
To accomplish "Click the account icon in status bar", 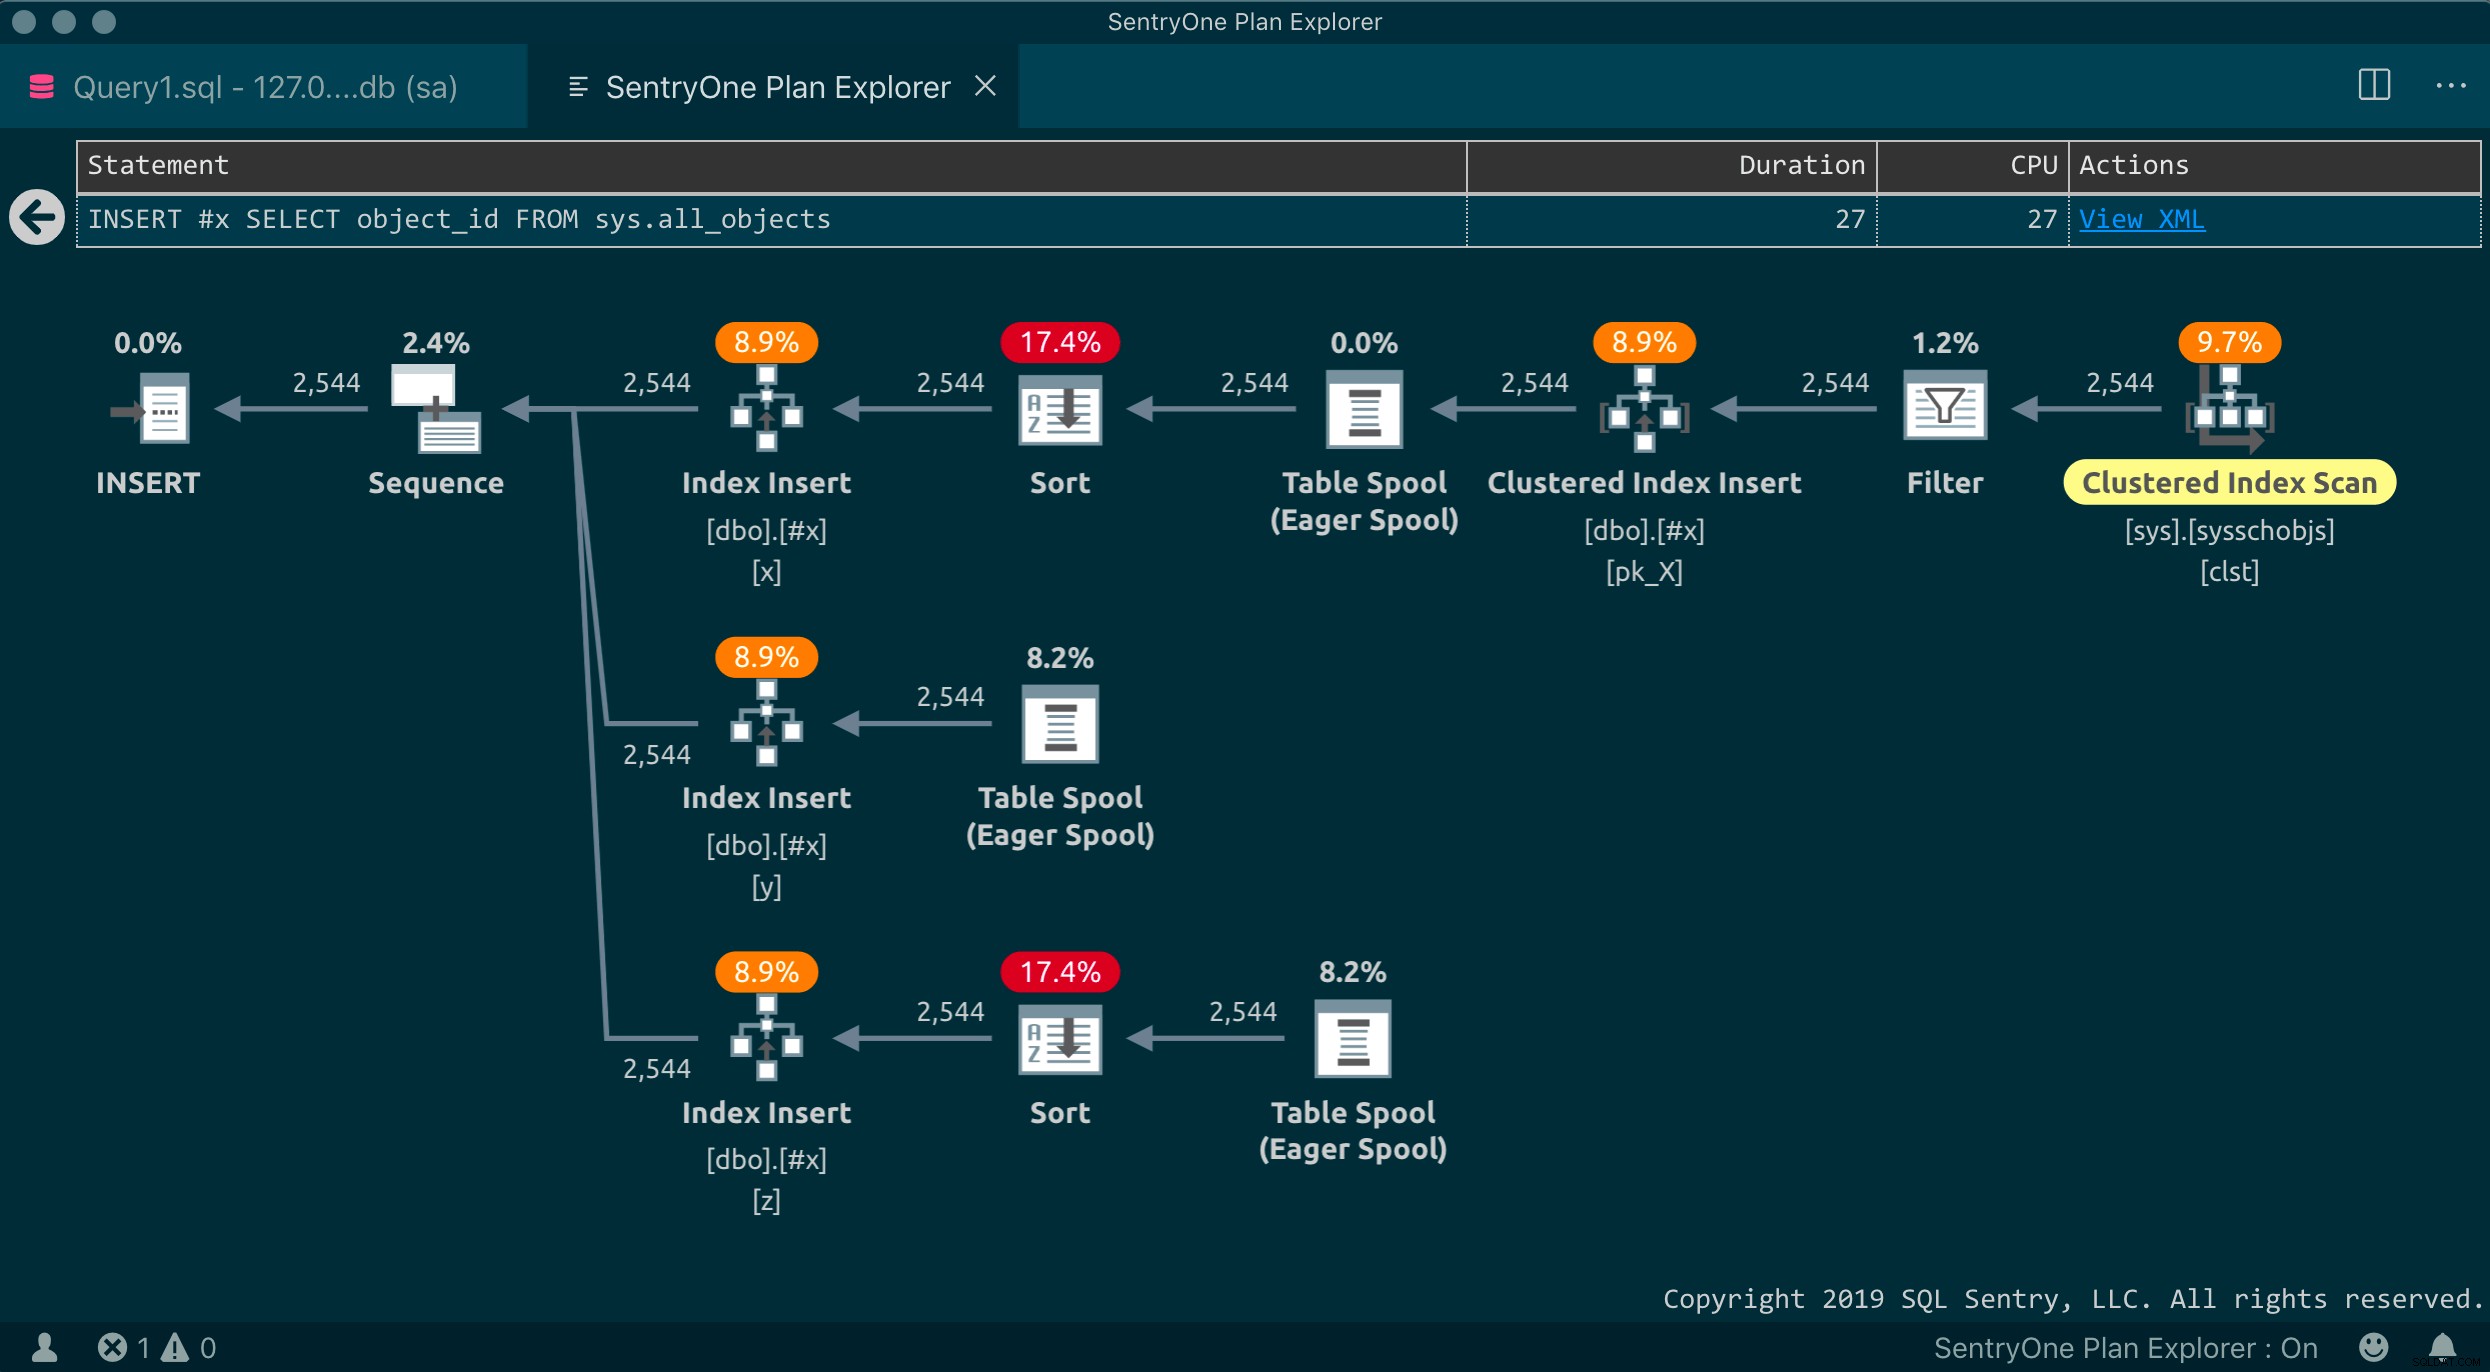I will (44, 1347).
